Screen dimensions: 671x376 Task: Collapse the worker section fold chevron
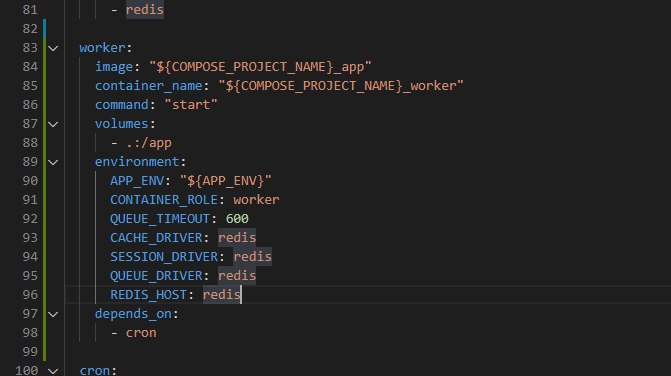pyautogui.click(x=53, y=48)
